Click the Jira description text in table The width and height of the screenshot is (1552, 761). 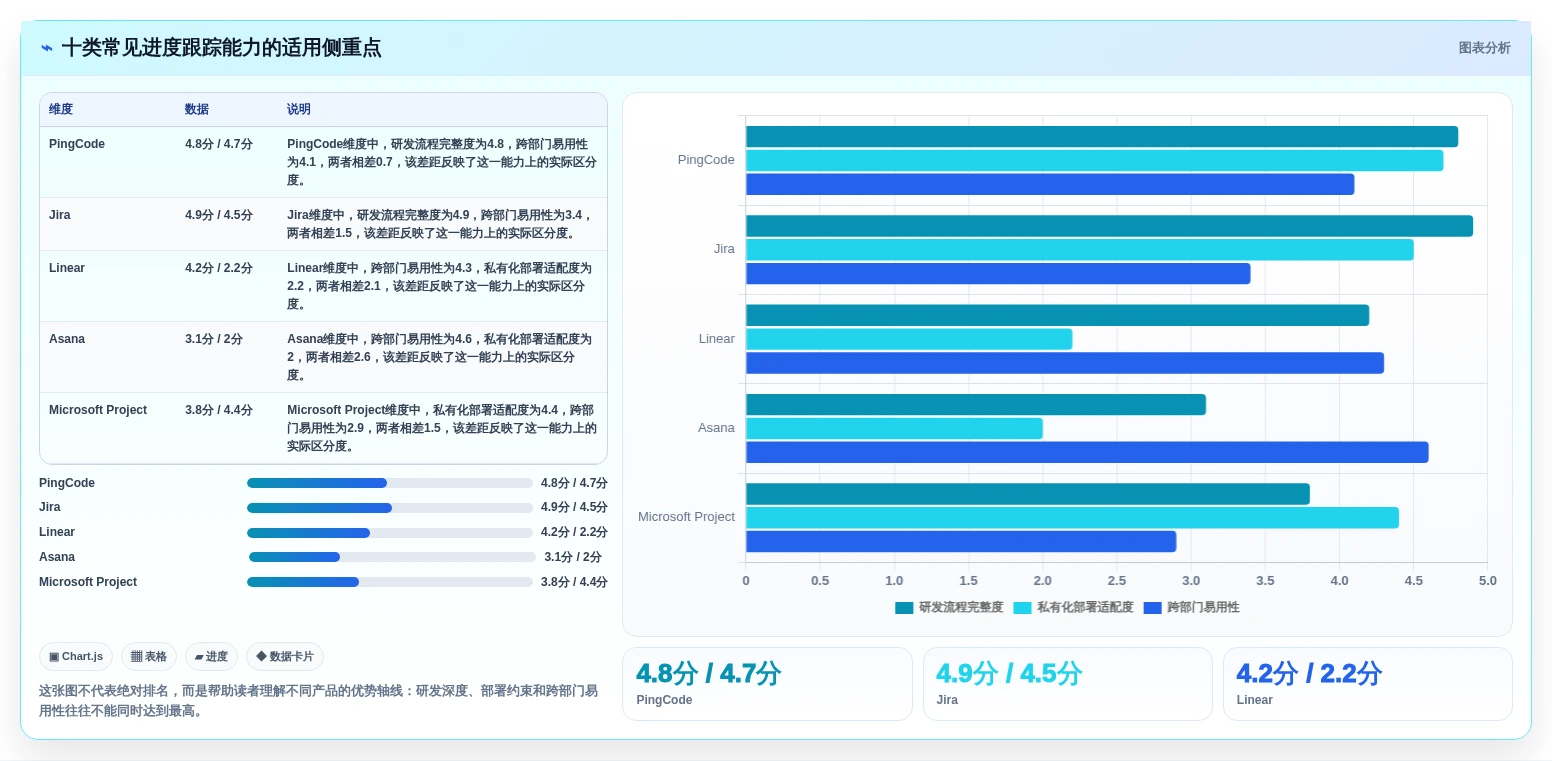pos(440,224)
